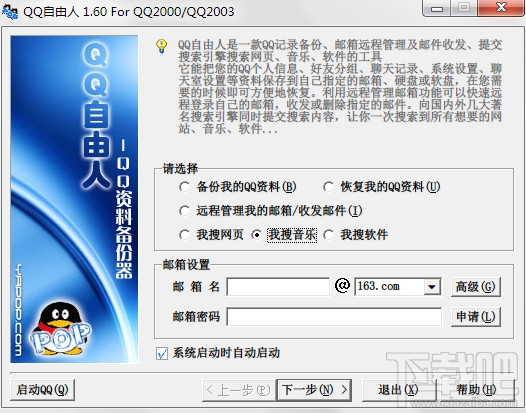Close the QQ自由人 window
Viewport: 526px width, 413px height.
tap(501, 8)
